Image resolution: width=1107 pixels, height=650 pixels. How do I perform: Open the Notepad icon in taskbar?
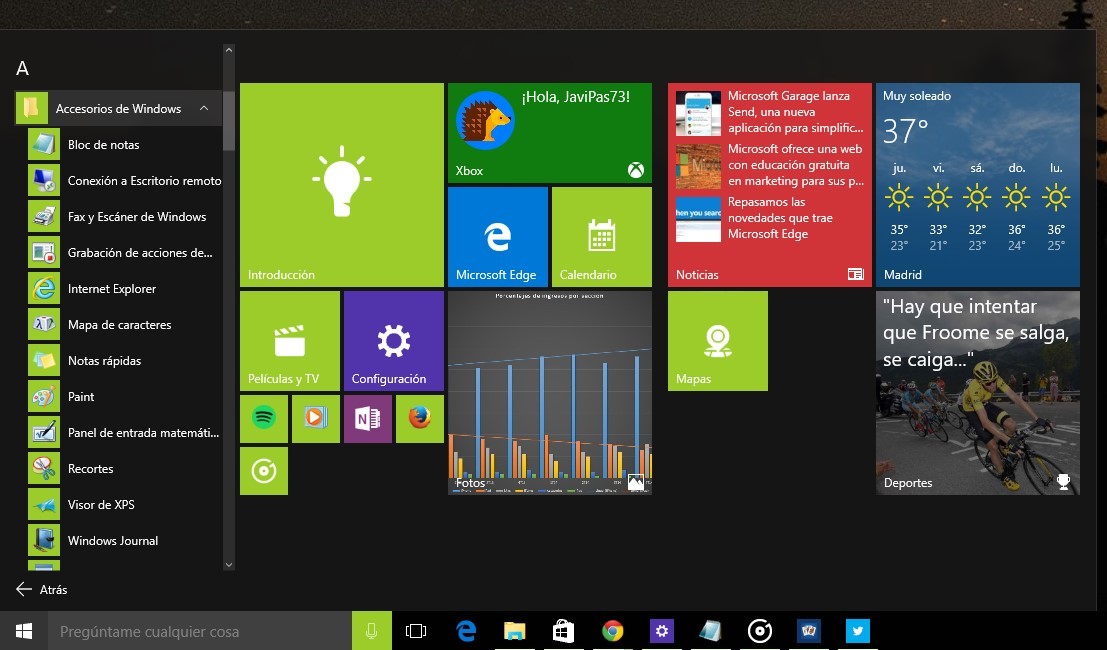pos(710,631)
